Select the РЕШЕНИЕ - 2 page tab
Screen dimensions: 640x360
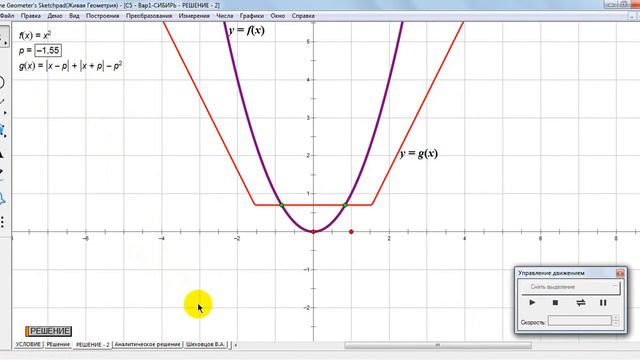click(x=93, y=345)
